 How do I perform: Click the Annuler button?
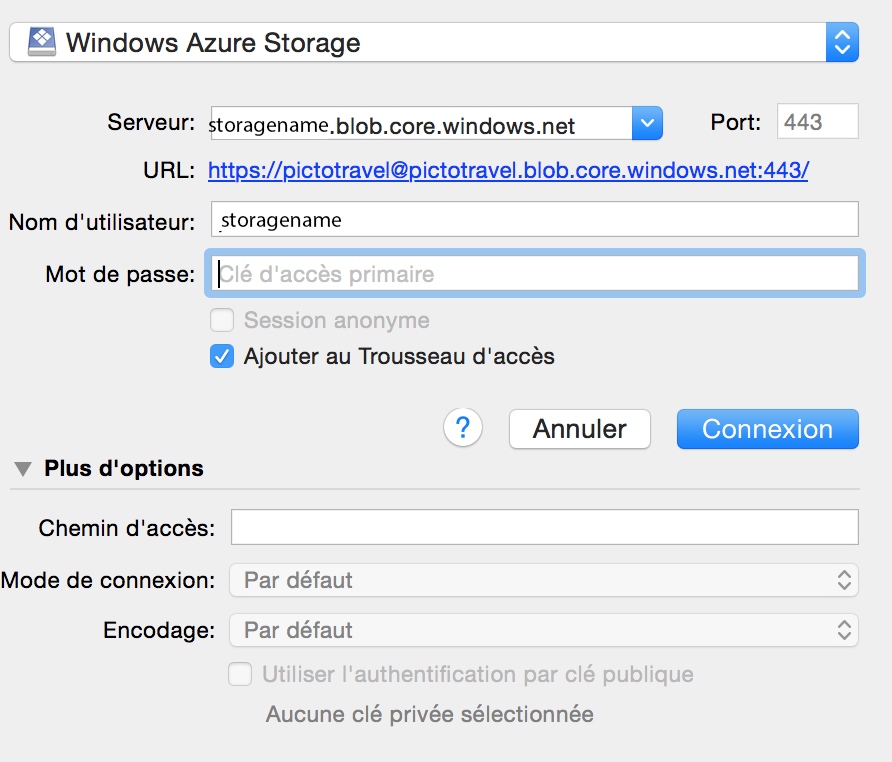pos(580,429)
